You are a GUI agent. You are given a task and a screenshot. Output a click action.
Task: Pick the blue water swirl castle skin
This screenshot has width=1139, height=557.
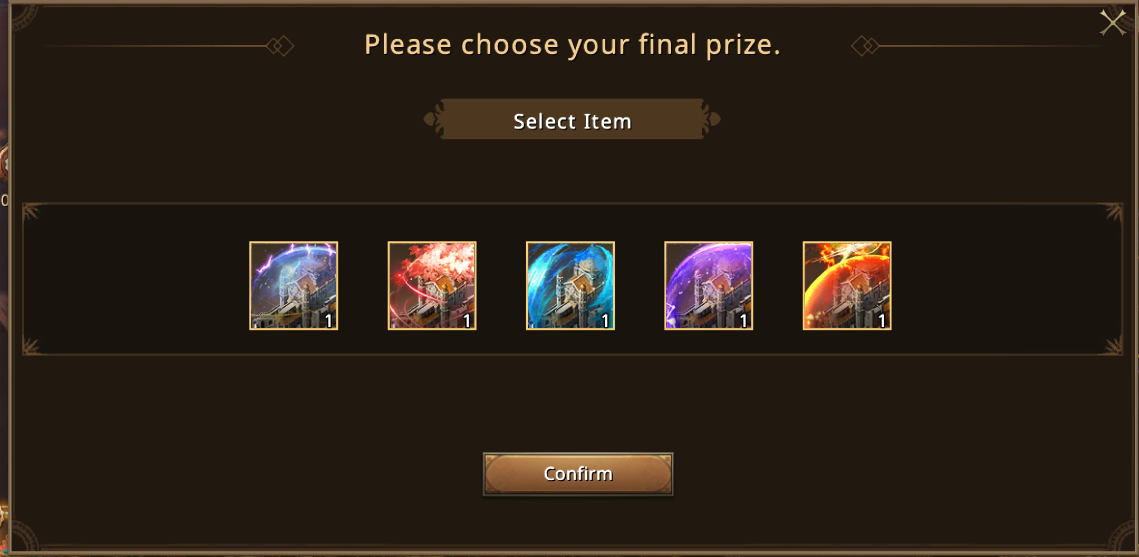570,286
